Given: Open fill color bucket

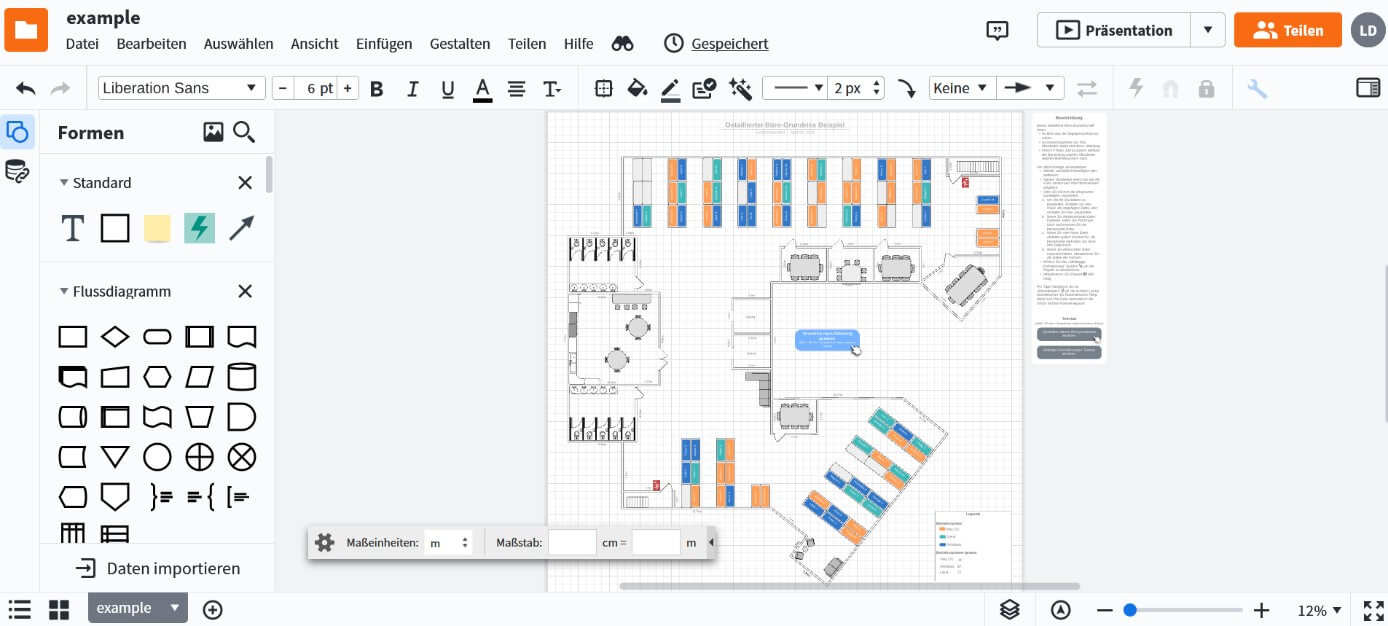Looking at the screenshot, I should tap(637, 89).
